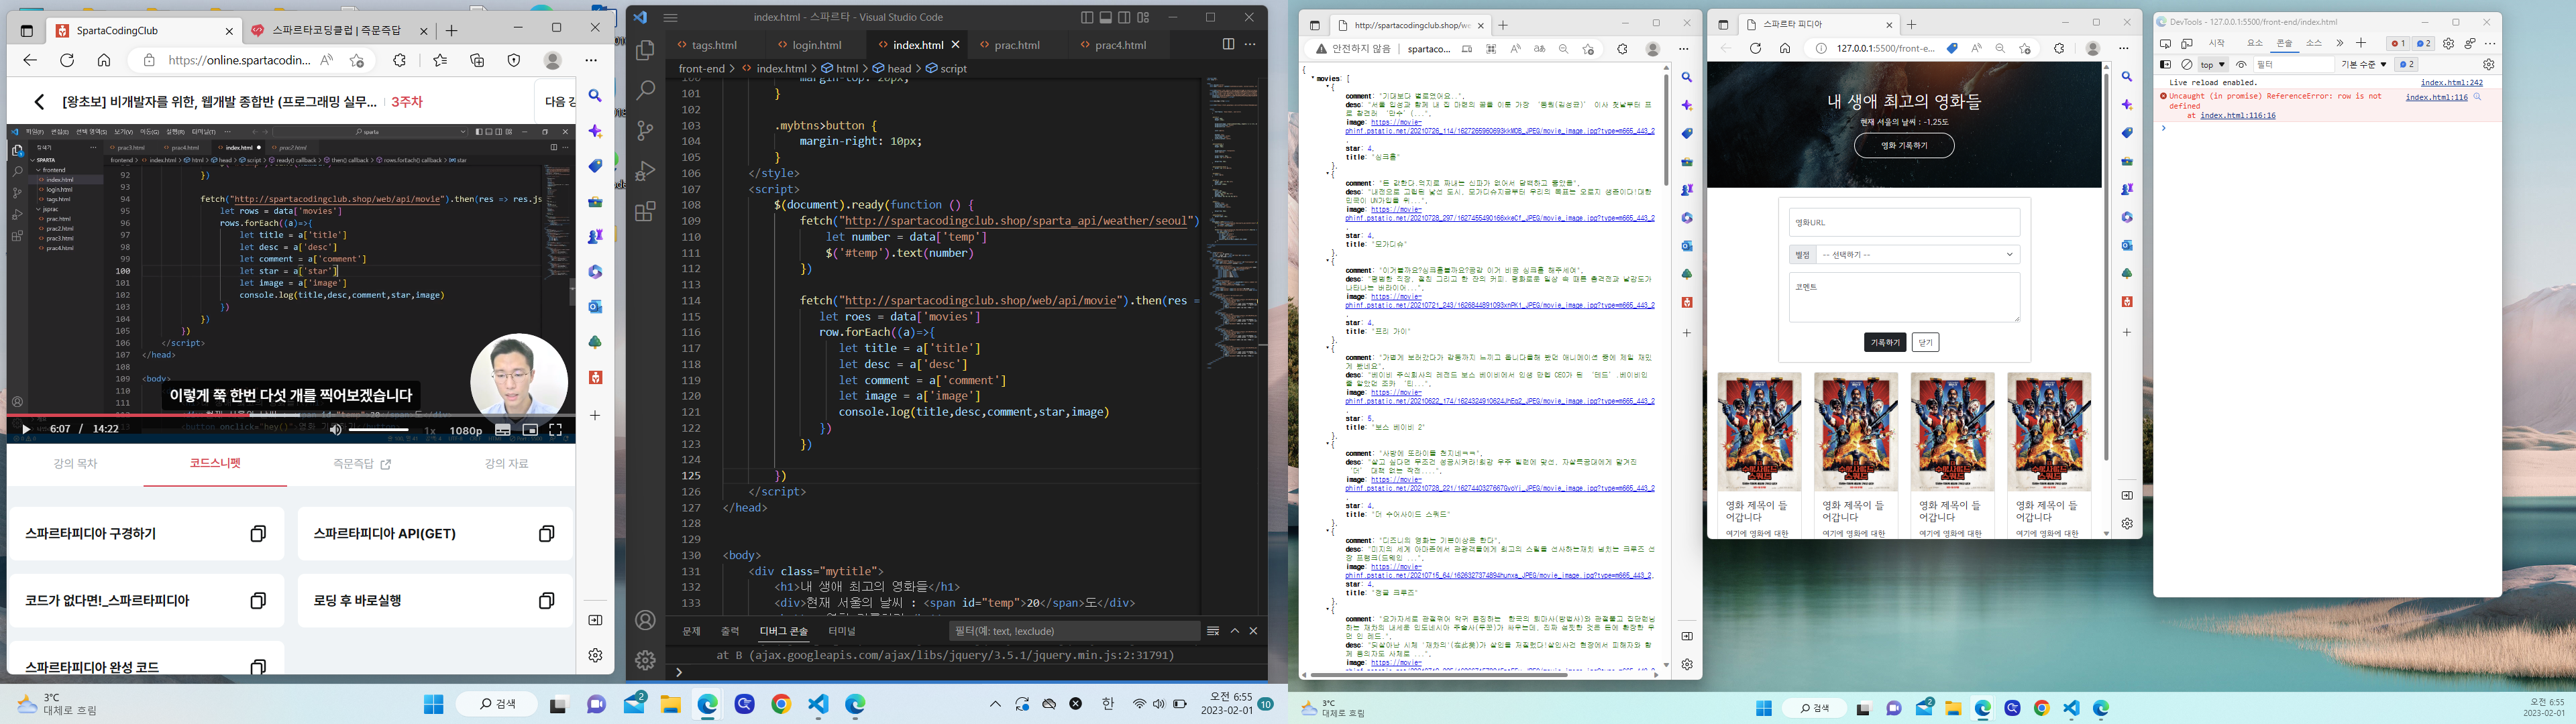The width and height of the screenshot is (2576, 724).
Task: Open VS Code Accounts menu icon
Action: point(645,621)
